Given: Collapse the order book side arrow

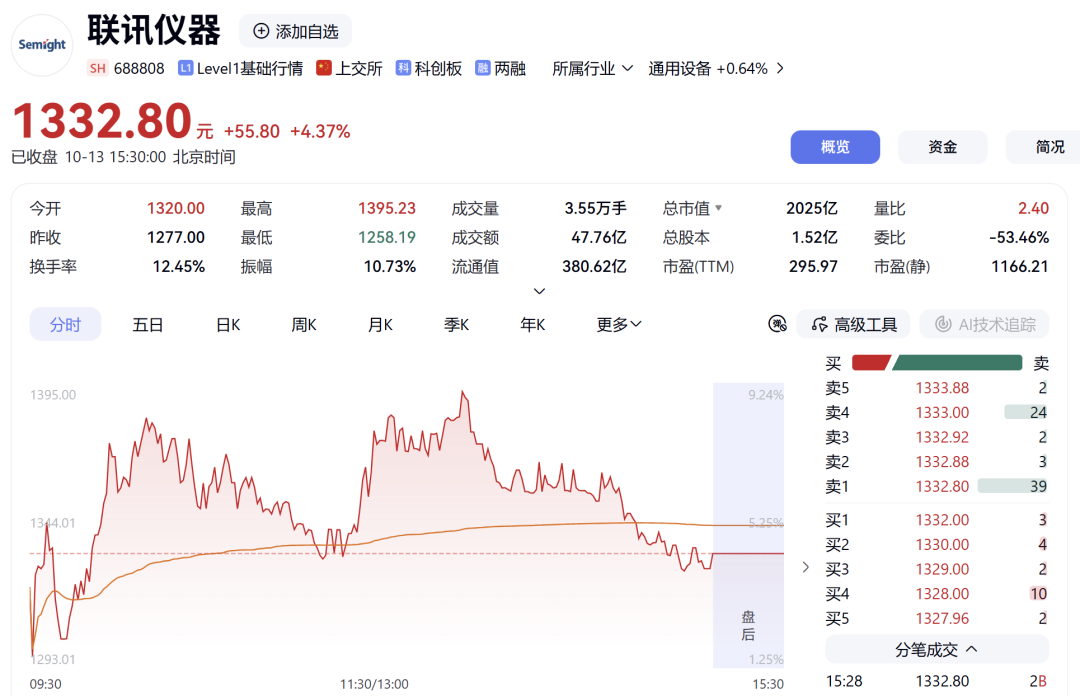Looking at the screenshot, I should point(805,567).
